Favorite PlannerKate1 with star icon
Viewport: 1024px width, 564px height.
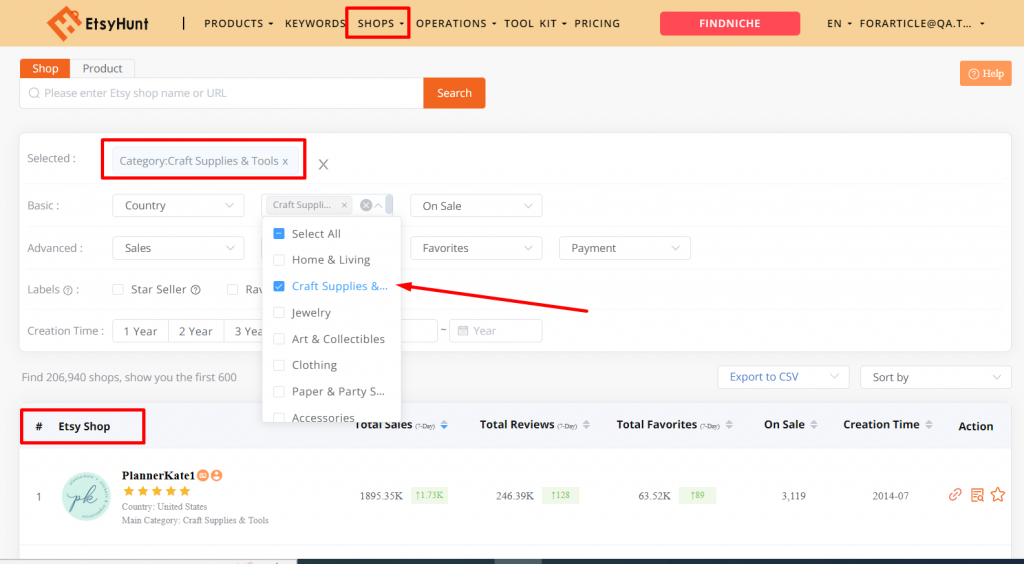pos(998,495)
